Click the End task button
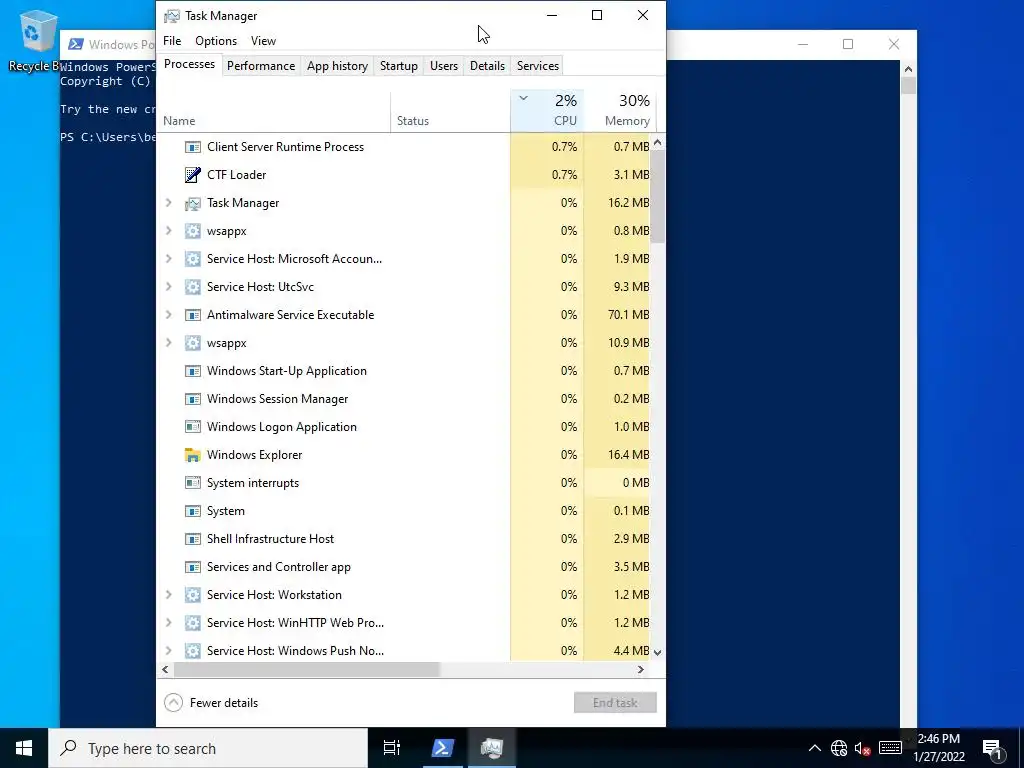The width and height of the screenshot is (1024, 768). pos(615,703)
